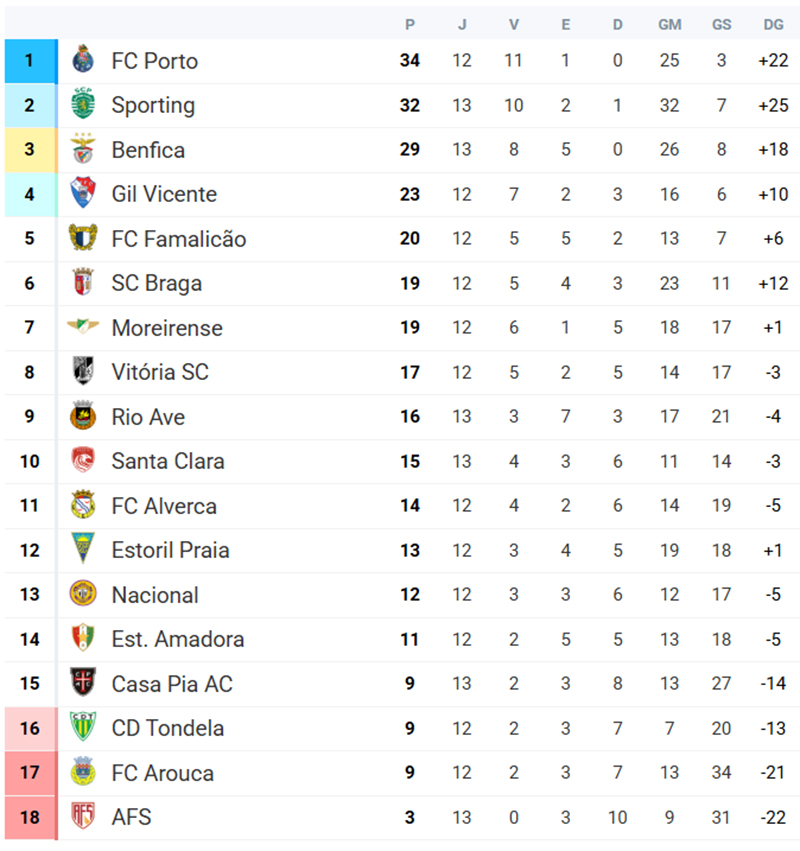Open the SC Braga crest icon
The image size is (800, 851).
[x=83, y=283]
